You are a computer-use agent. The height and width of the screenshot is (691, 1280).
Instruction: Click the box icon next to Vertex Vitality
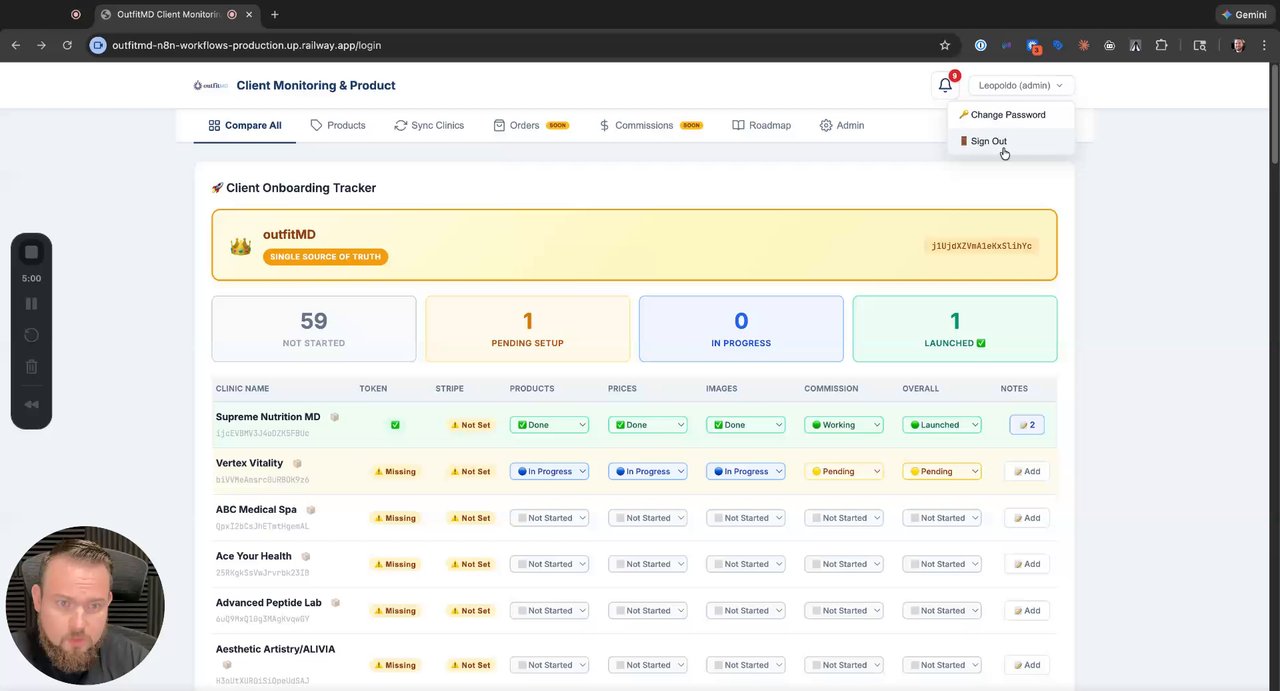pos(297,463)
